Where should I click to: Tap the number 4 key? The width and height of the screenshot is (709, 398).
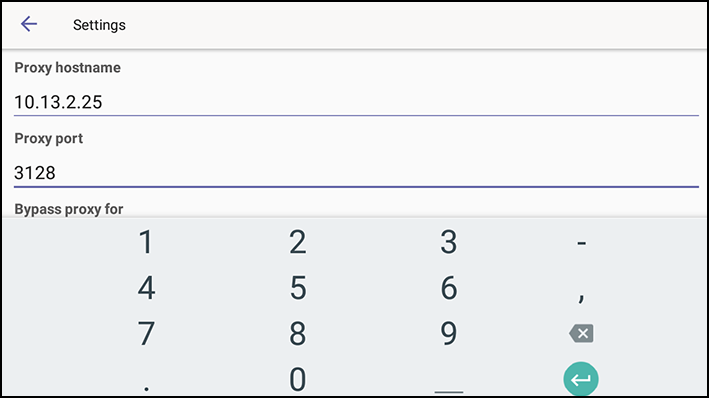pyautogui.click(x=146, y=288)
